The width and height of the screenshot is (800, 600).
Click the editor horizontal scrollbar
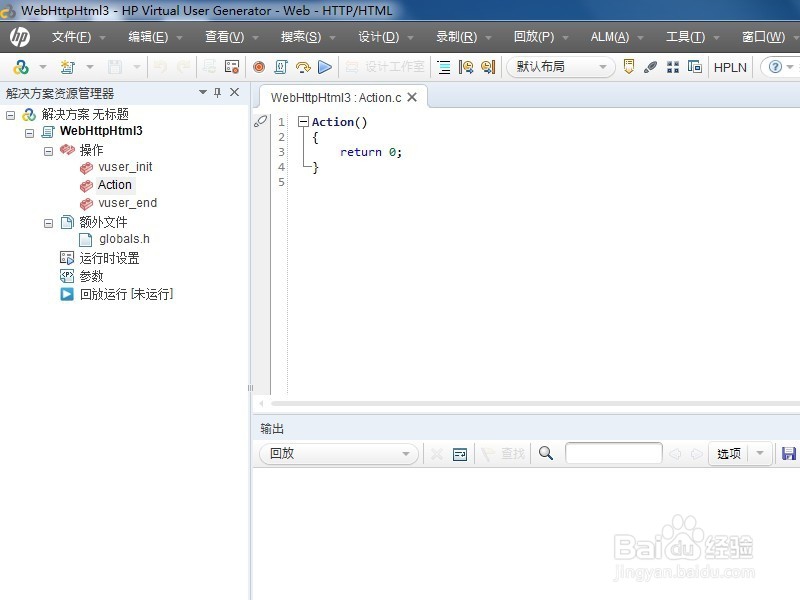pyautogui.click(x=536, y=404)
